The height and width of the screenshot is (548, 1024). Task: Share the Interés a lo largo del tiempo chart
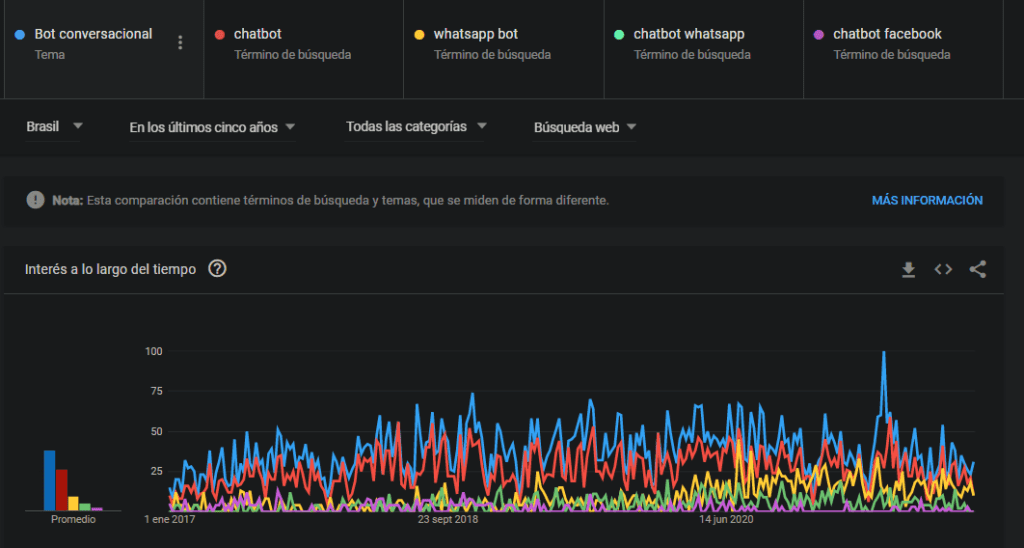978,269
